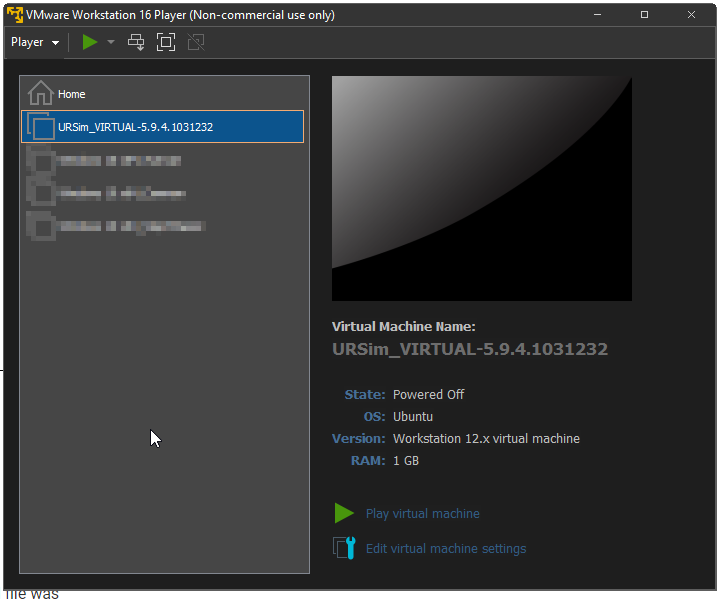Maximize the VMware Player window
This screenshot has width=723, height=601.
[x=645, y=15]
